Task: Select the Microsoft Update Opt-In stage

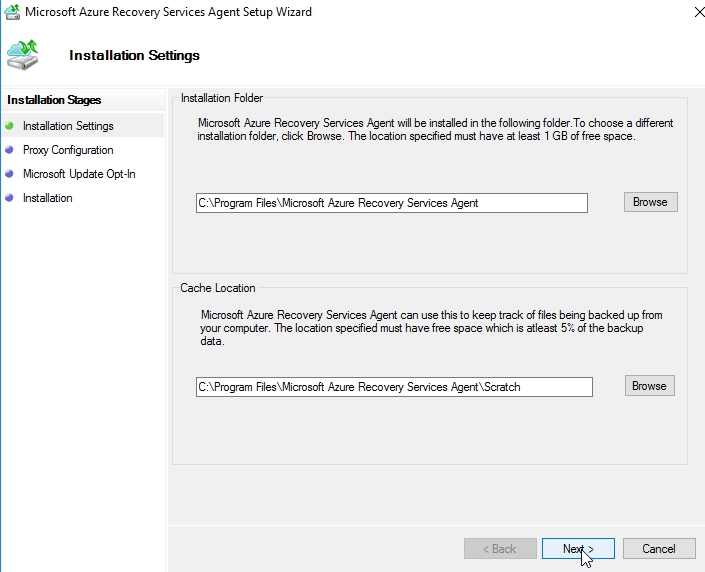Action: (79, 174)
